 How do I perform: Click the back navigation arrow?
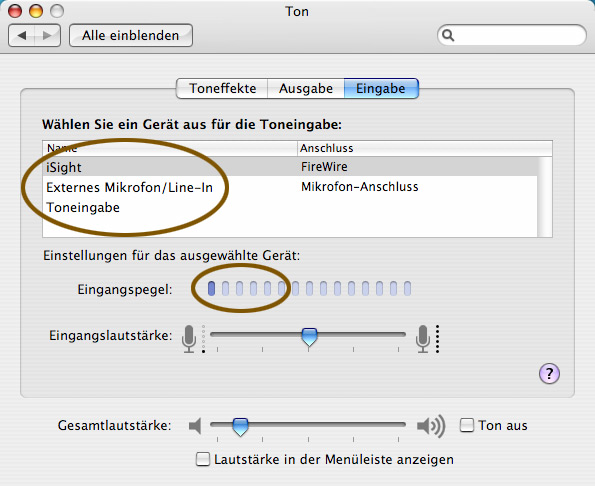click(x=22, y=36)
